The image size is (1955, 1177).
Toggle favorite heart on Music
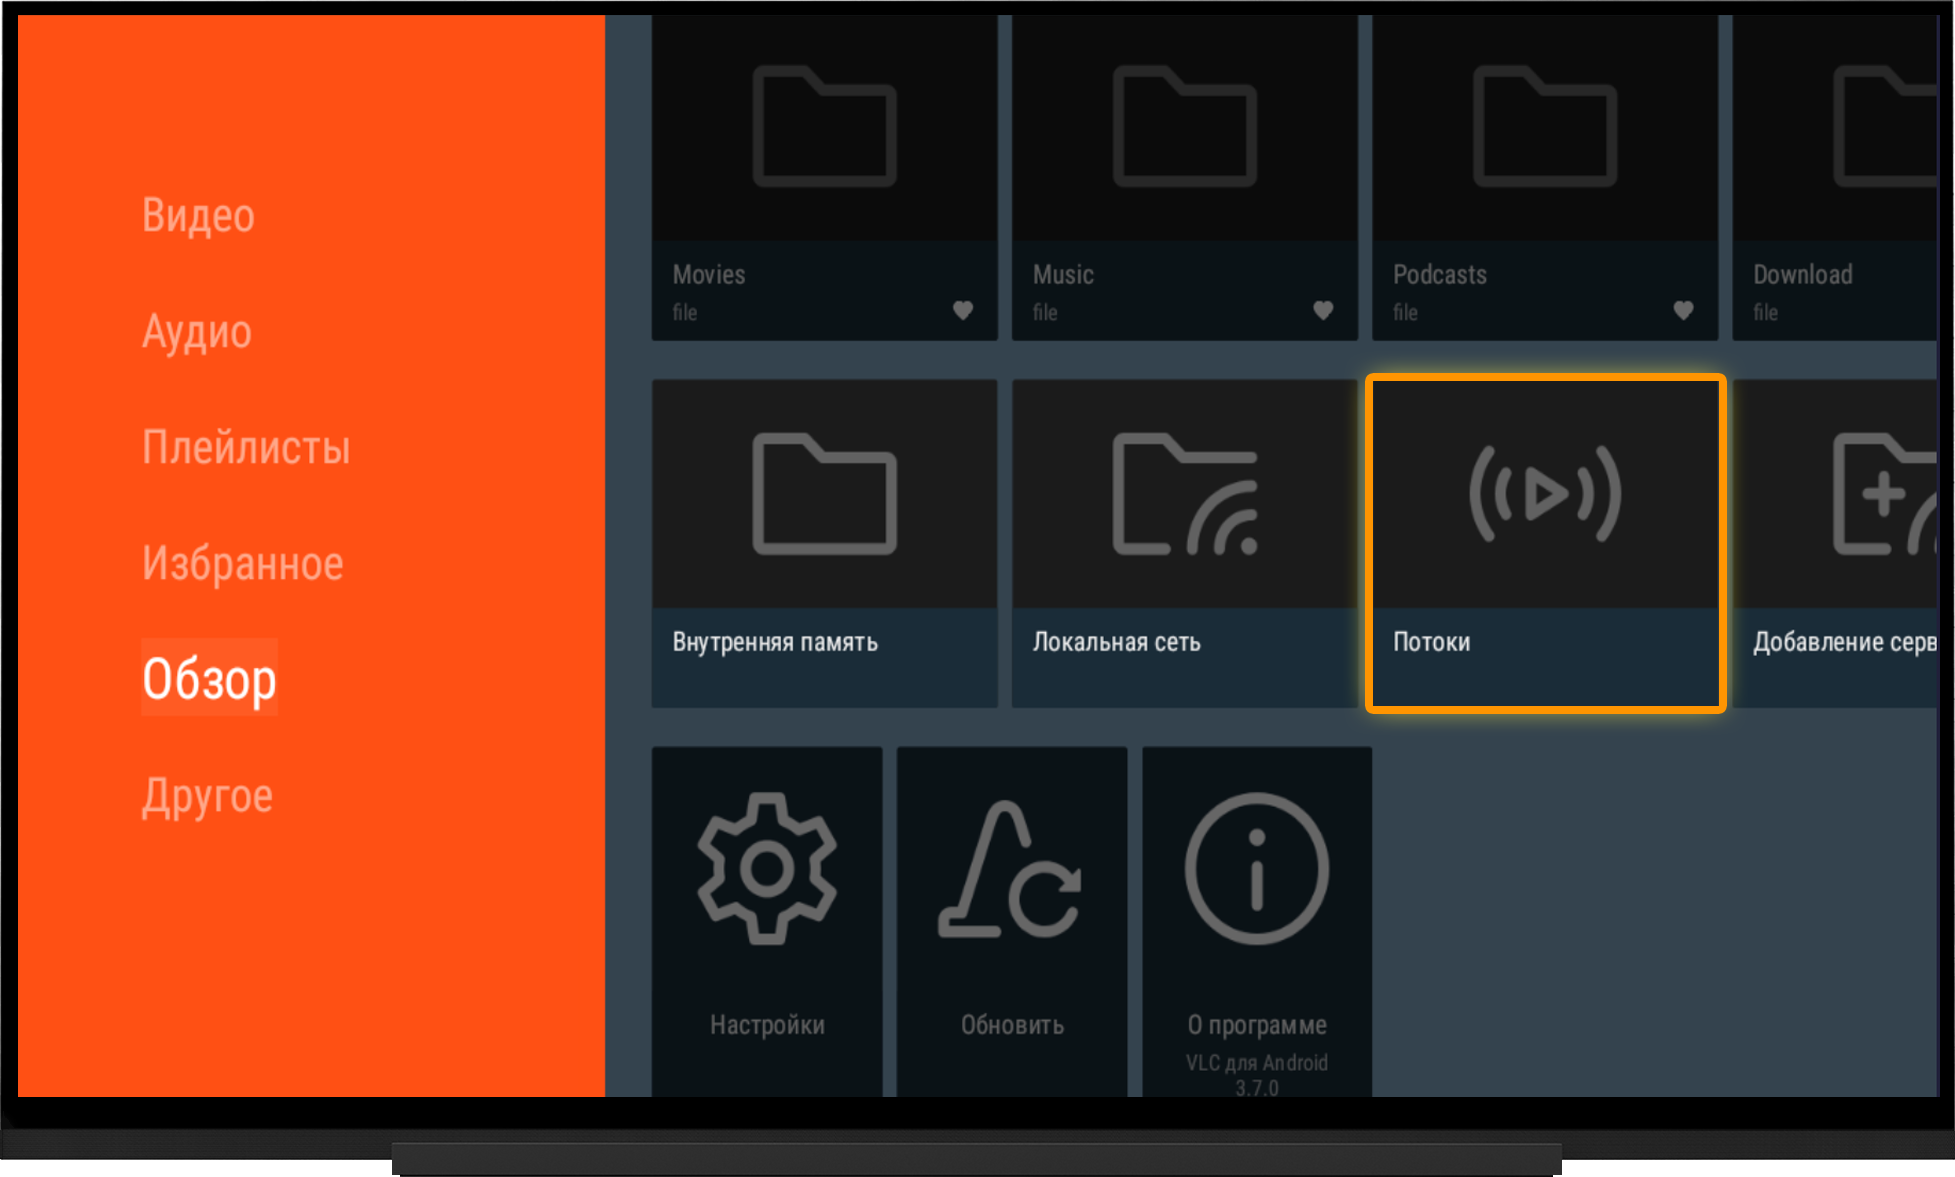[1323, 311]
